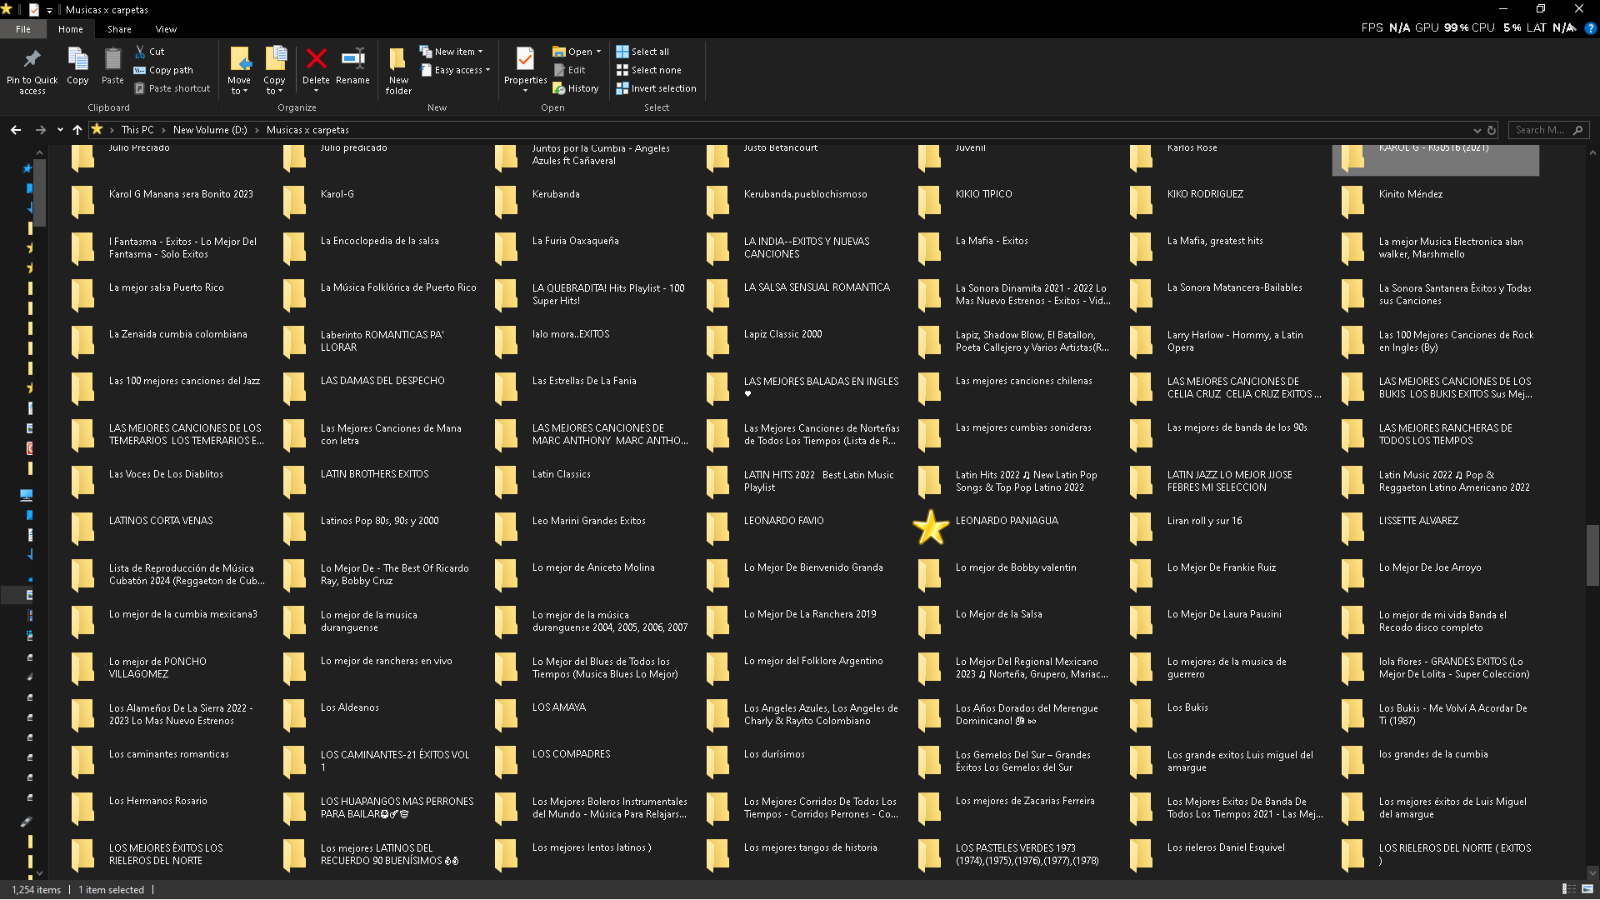Open the Copy to dropdown
Image resolution: width=1600 pixels, height=900 pixels.
coord(274,71)
